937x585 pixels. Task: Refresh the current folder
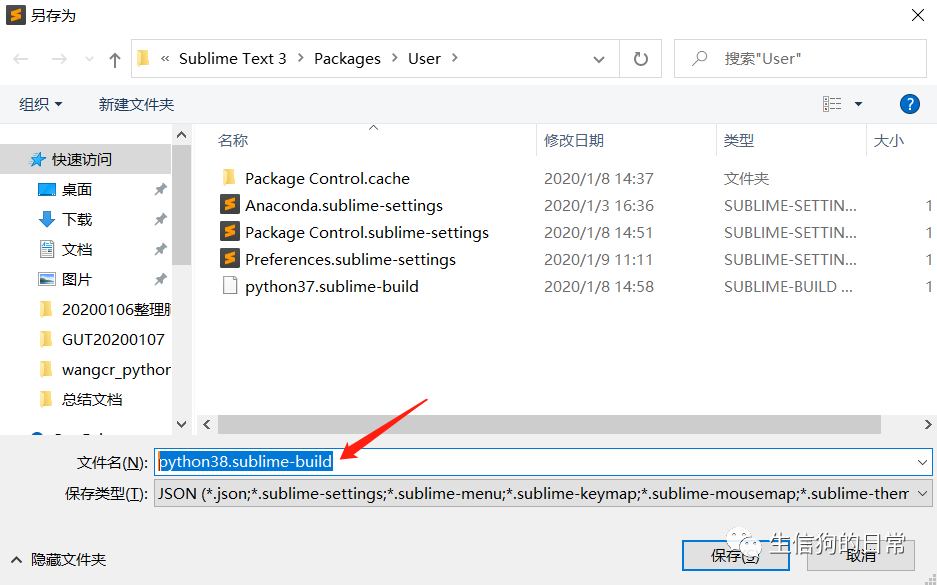[641, 59]
